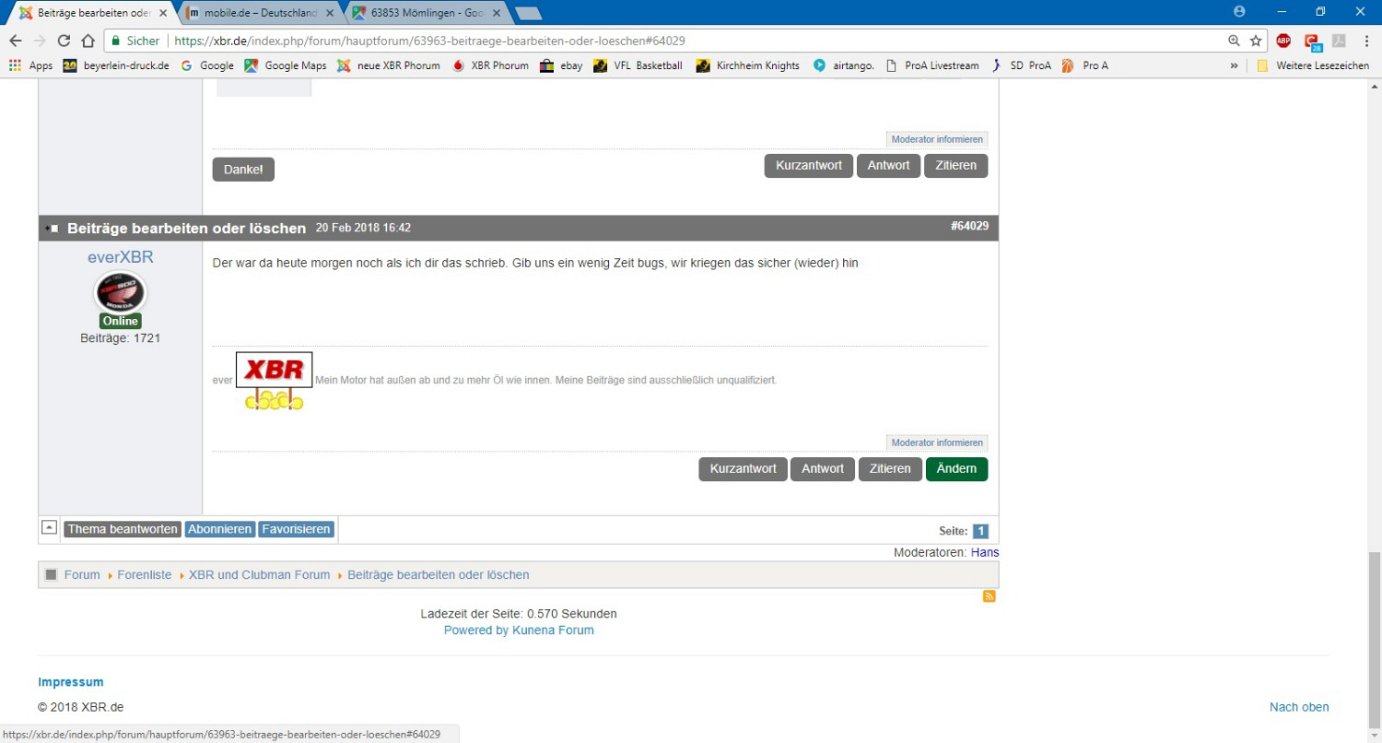Image resolution: width=1382 pixels, height=743 pixels.
Task: Click the zoom magnifier icon in the address bar
Action: click(1234, 41)
